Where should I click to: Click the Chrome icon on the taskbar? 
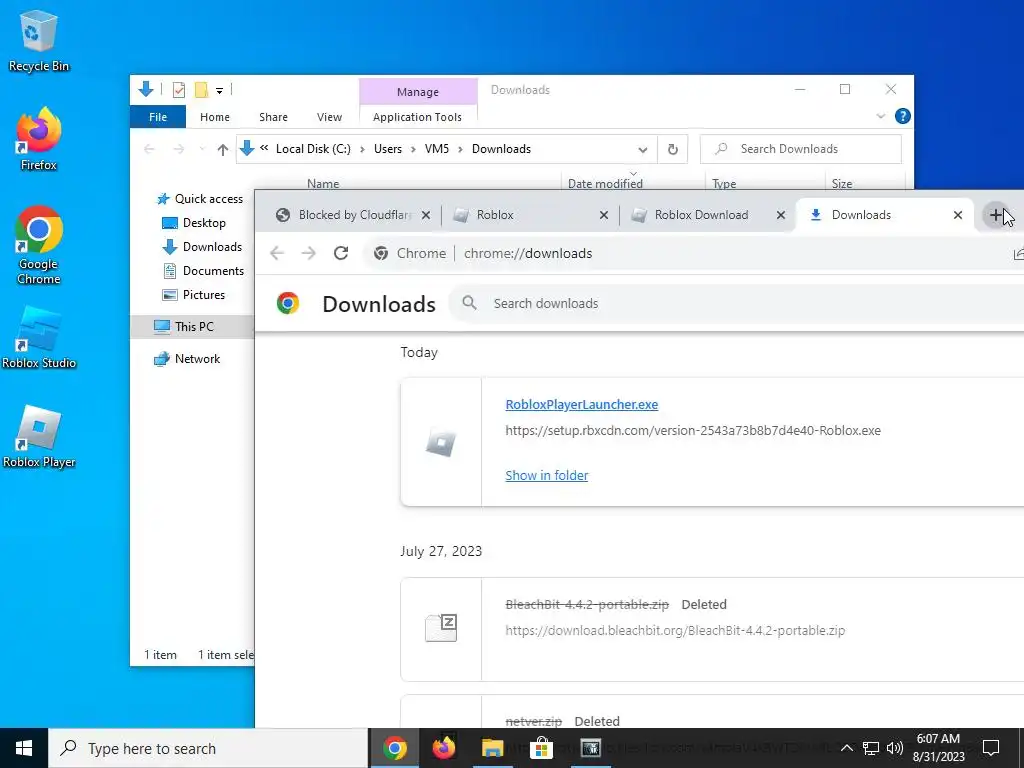tap(395, 748)
